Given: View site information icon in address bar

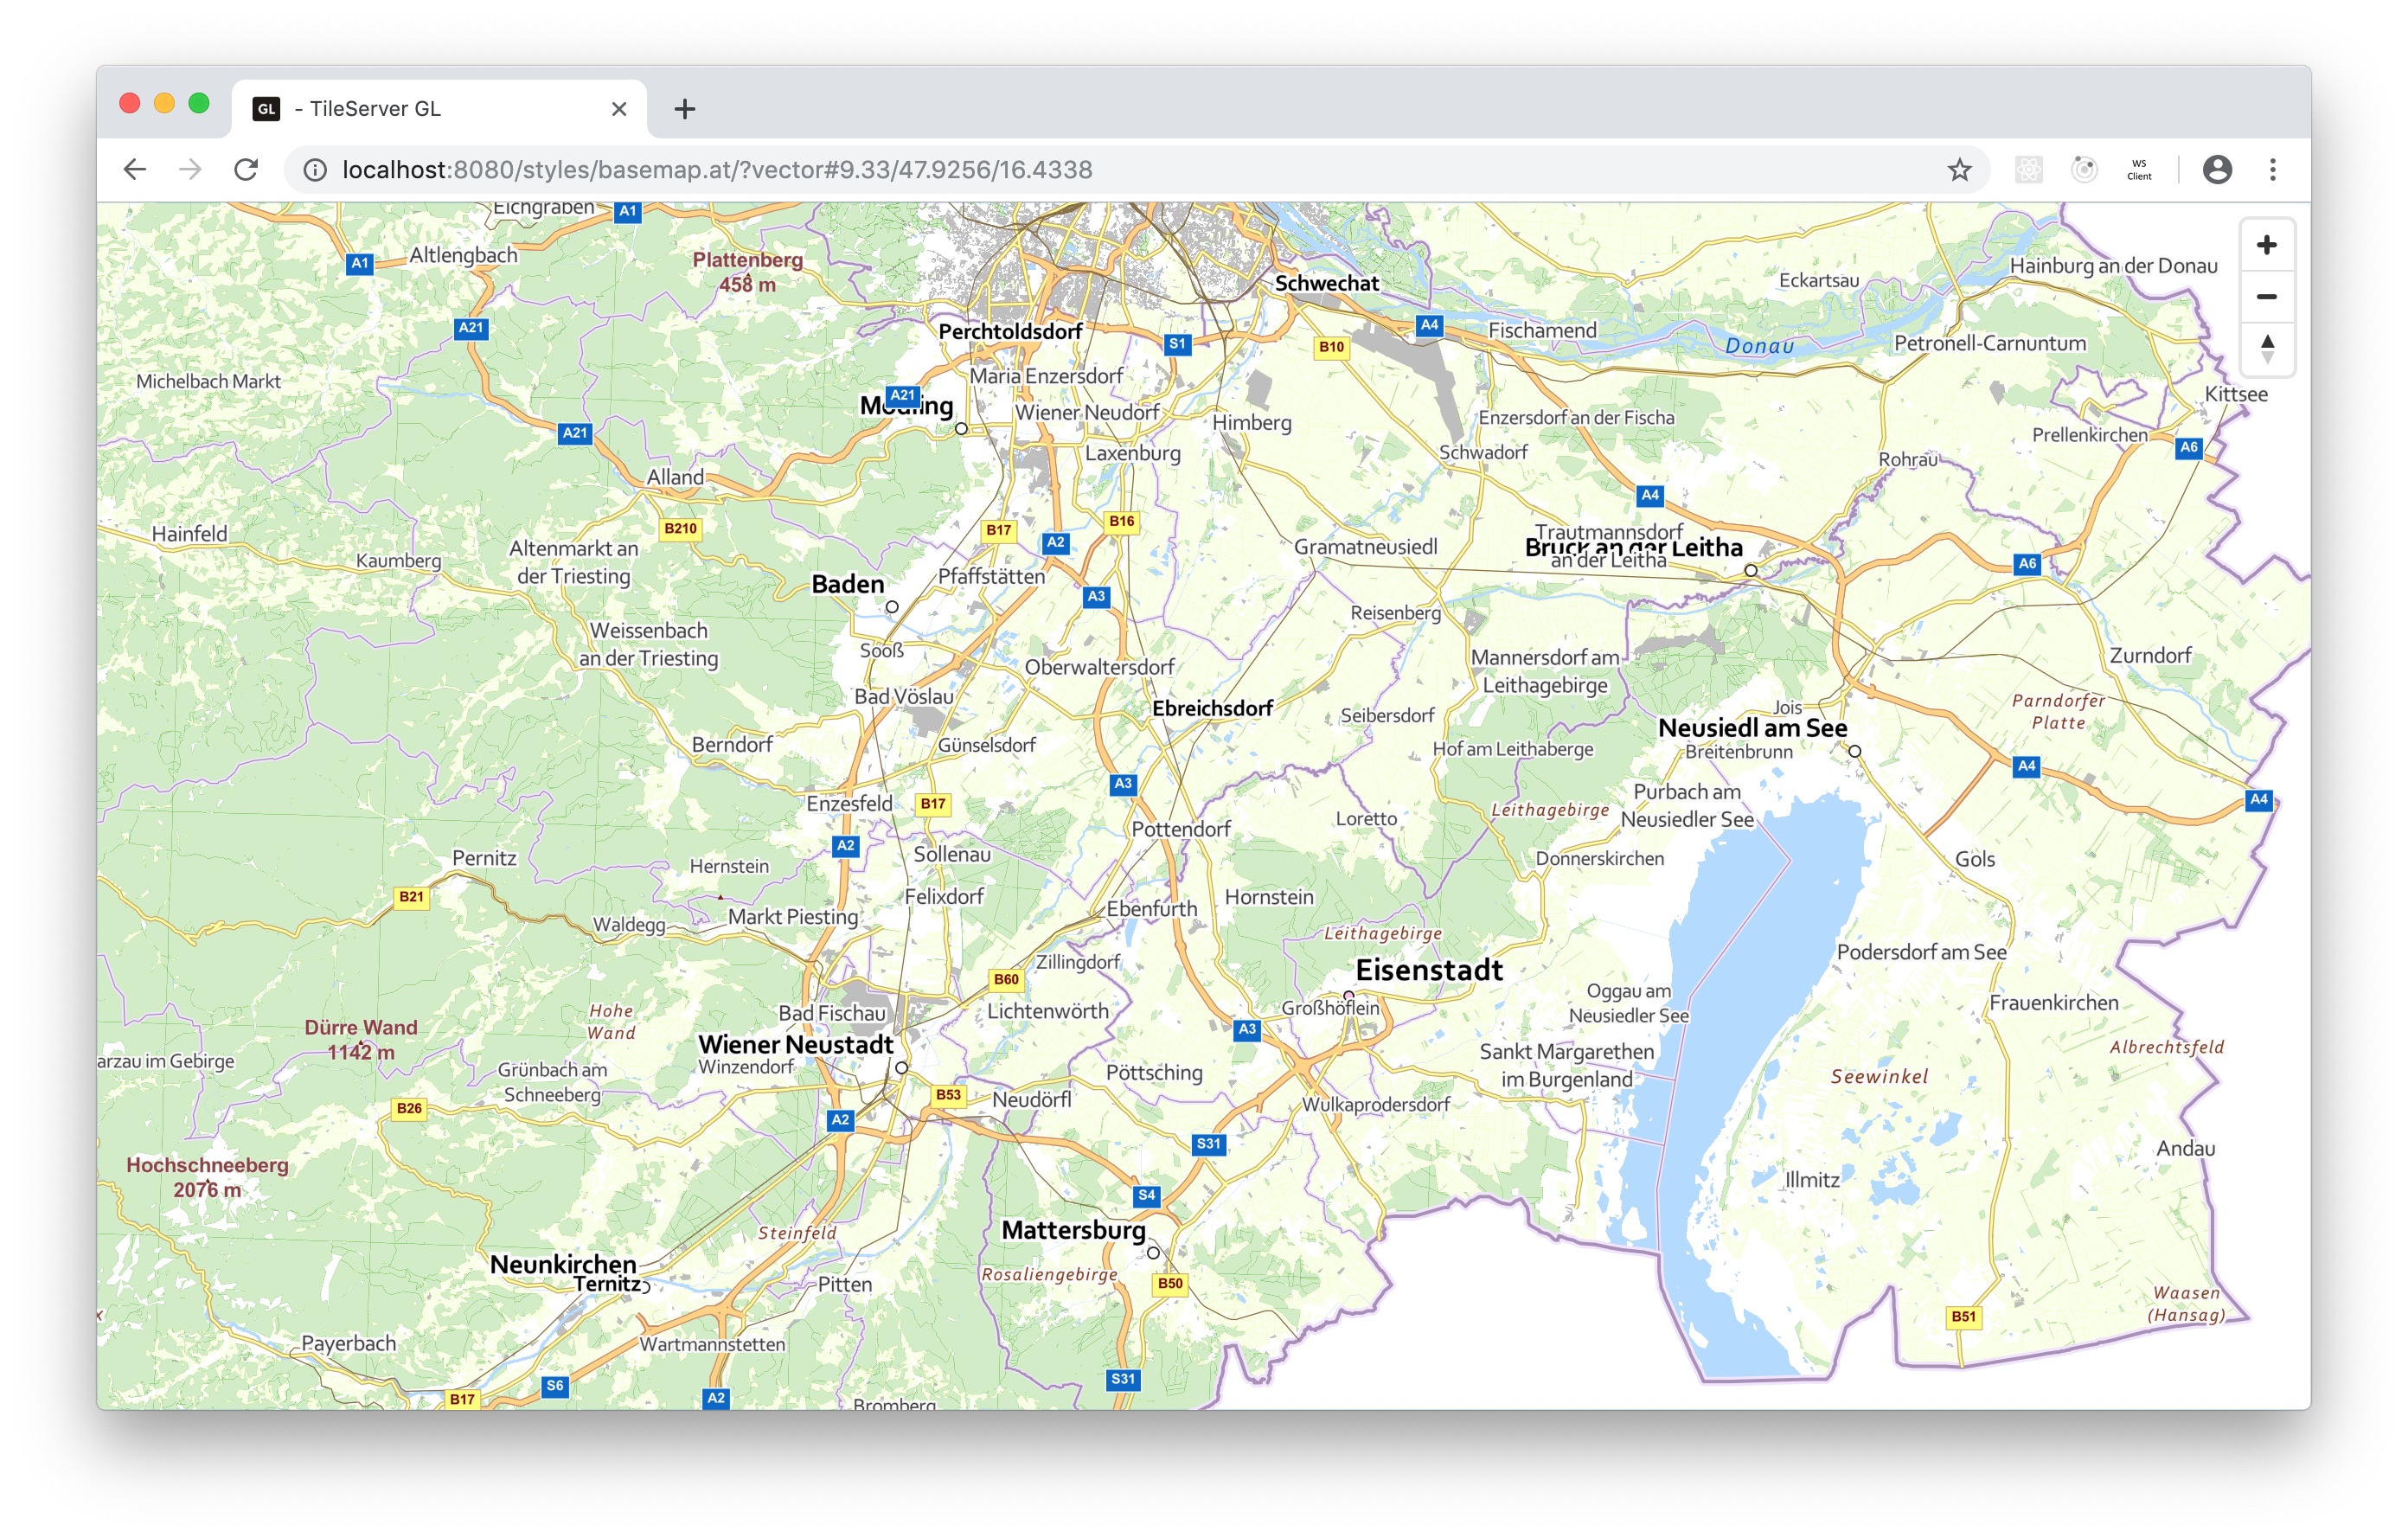Looking at the screenshot, I should point(315,170).
